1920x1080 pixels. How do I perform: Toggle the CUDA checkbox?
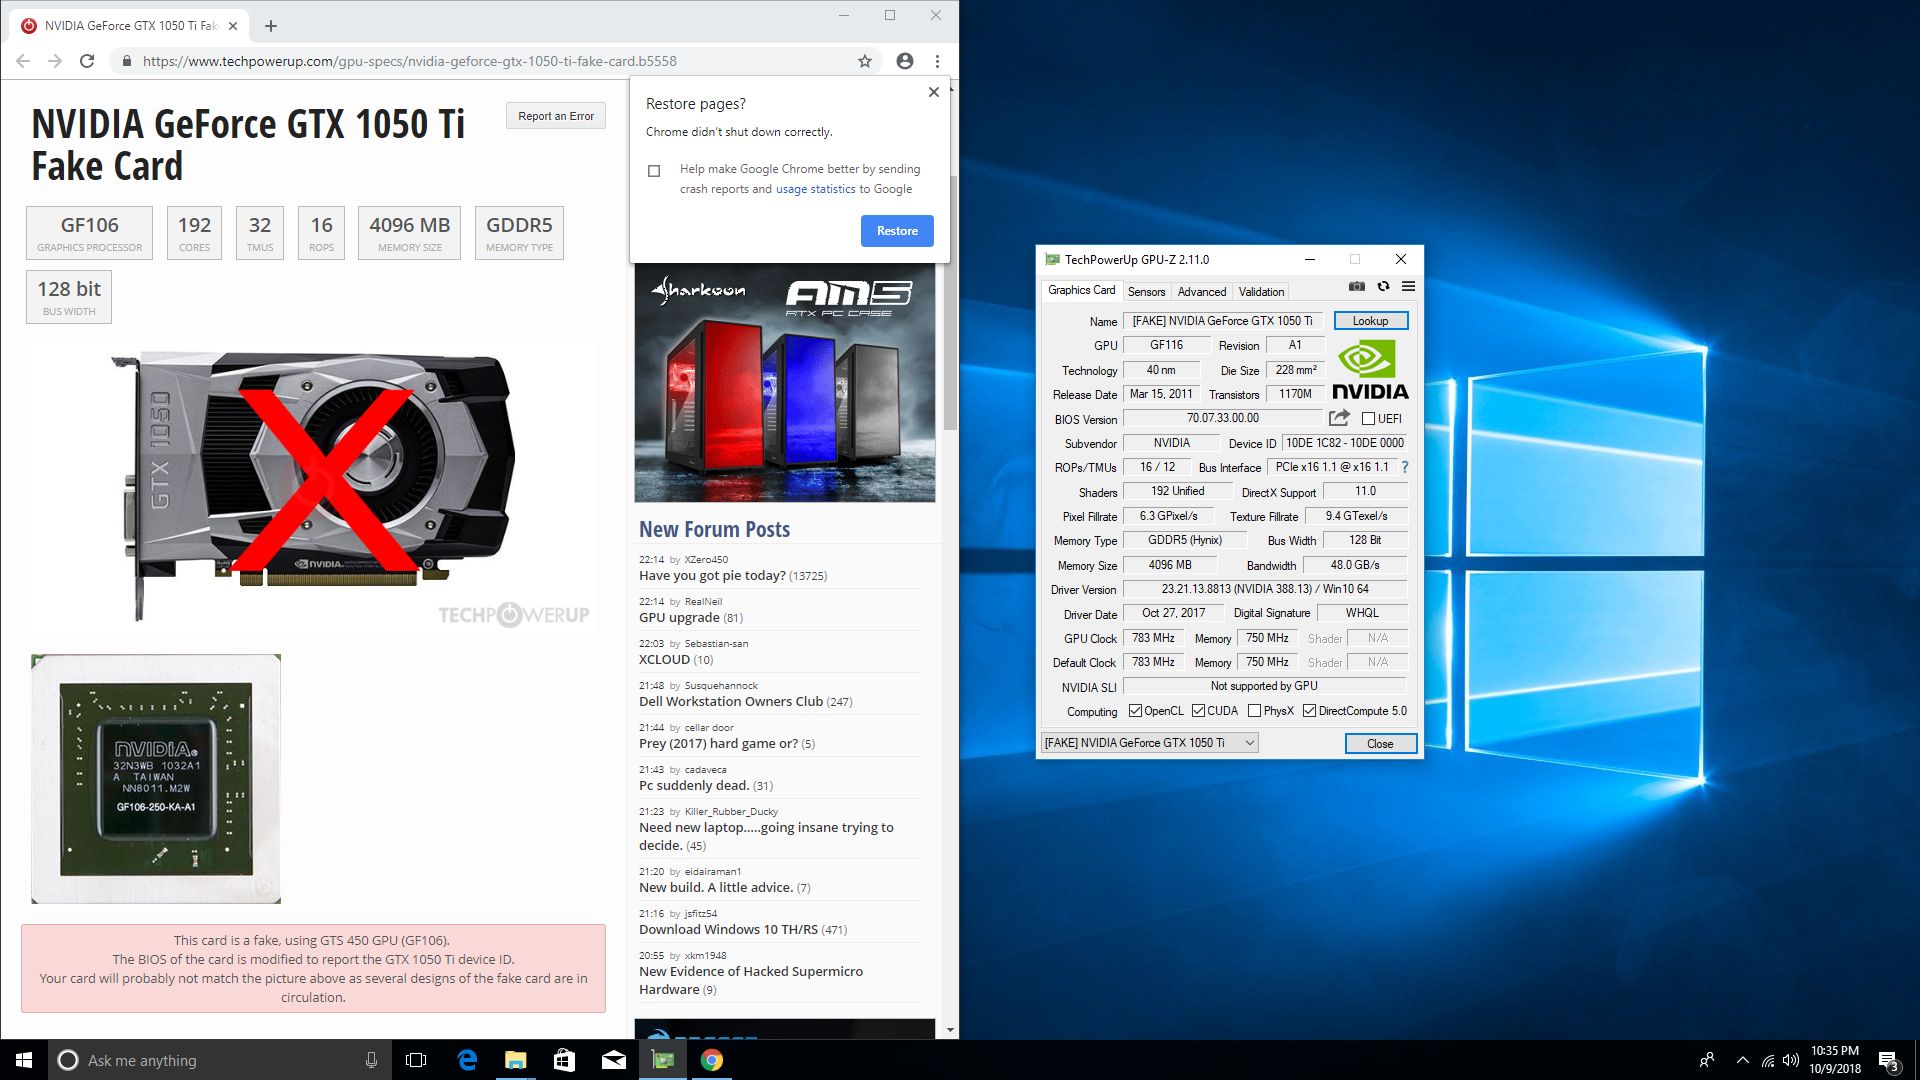coord(1198,711)
